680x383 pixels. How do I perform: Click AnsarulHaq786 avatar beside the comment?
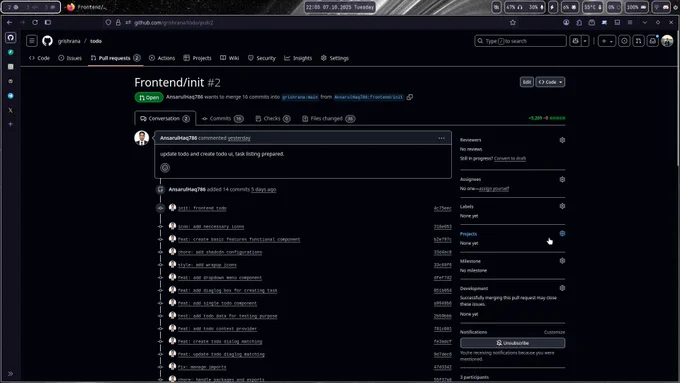pos(141,138)
